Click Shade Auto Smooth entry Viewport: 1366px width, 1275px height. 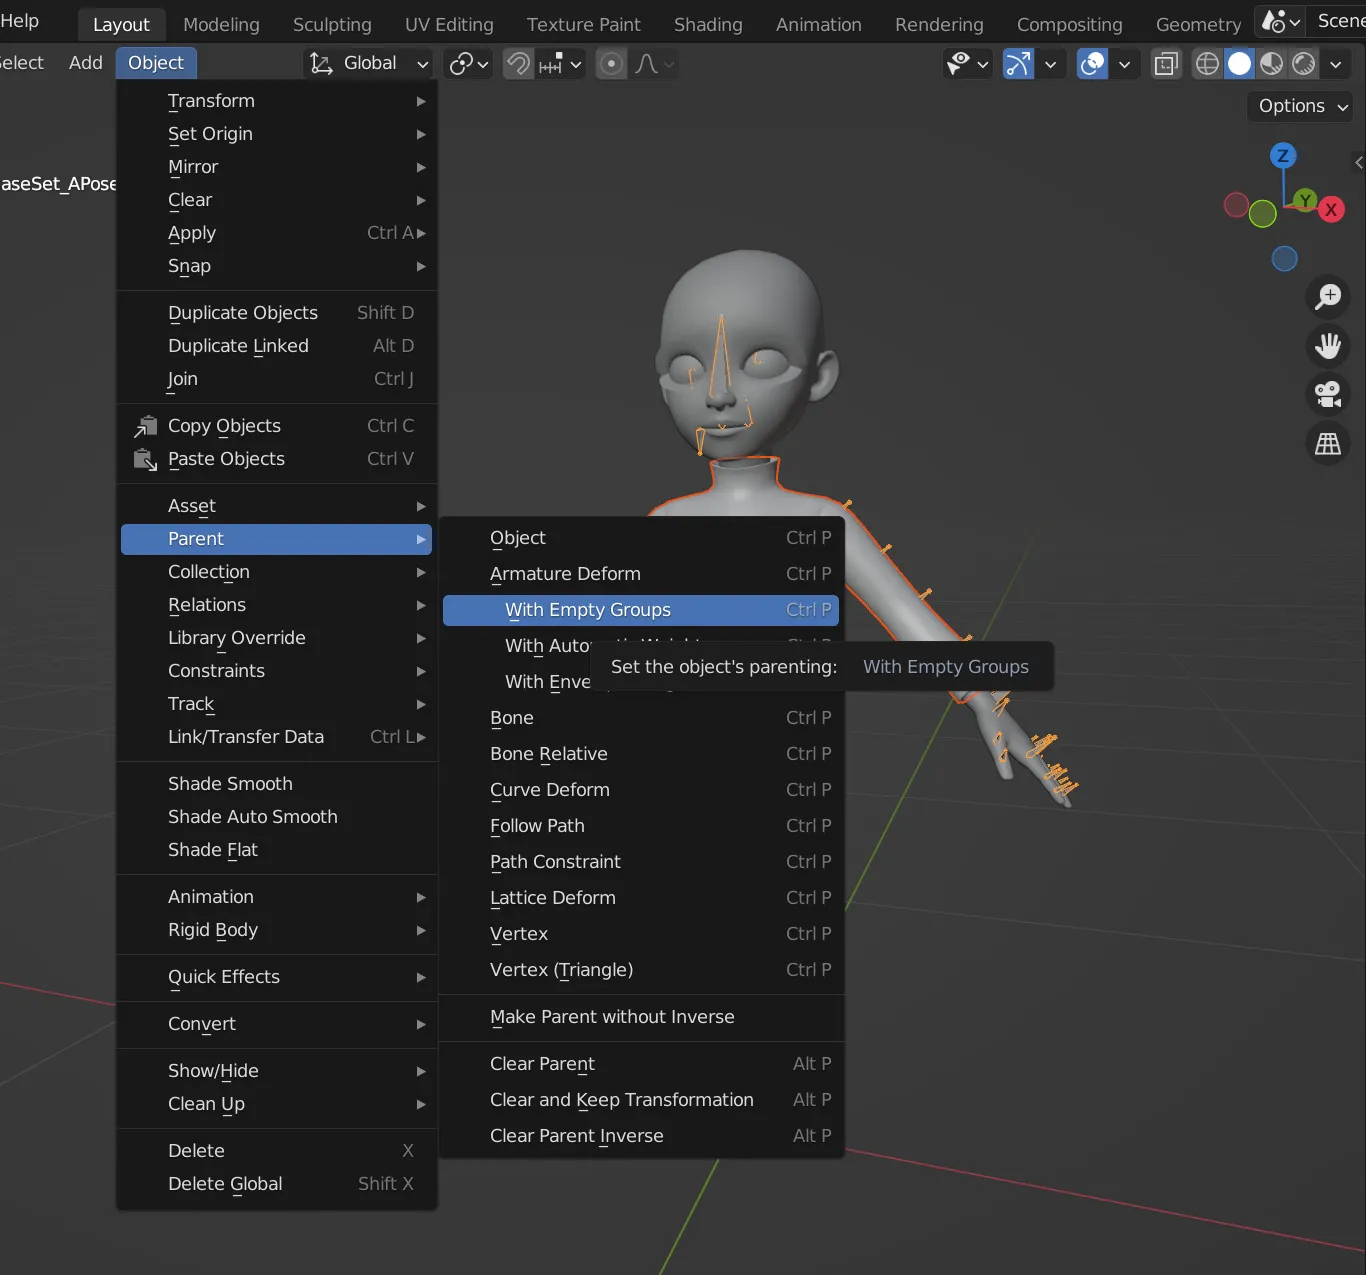pos(277,817)
